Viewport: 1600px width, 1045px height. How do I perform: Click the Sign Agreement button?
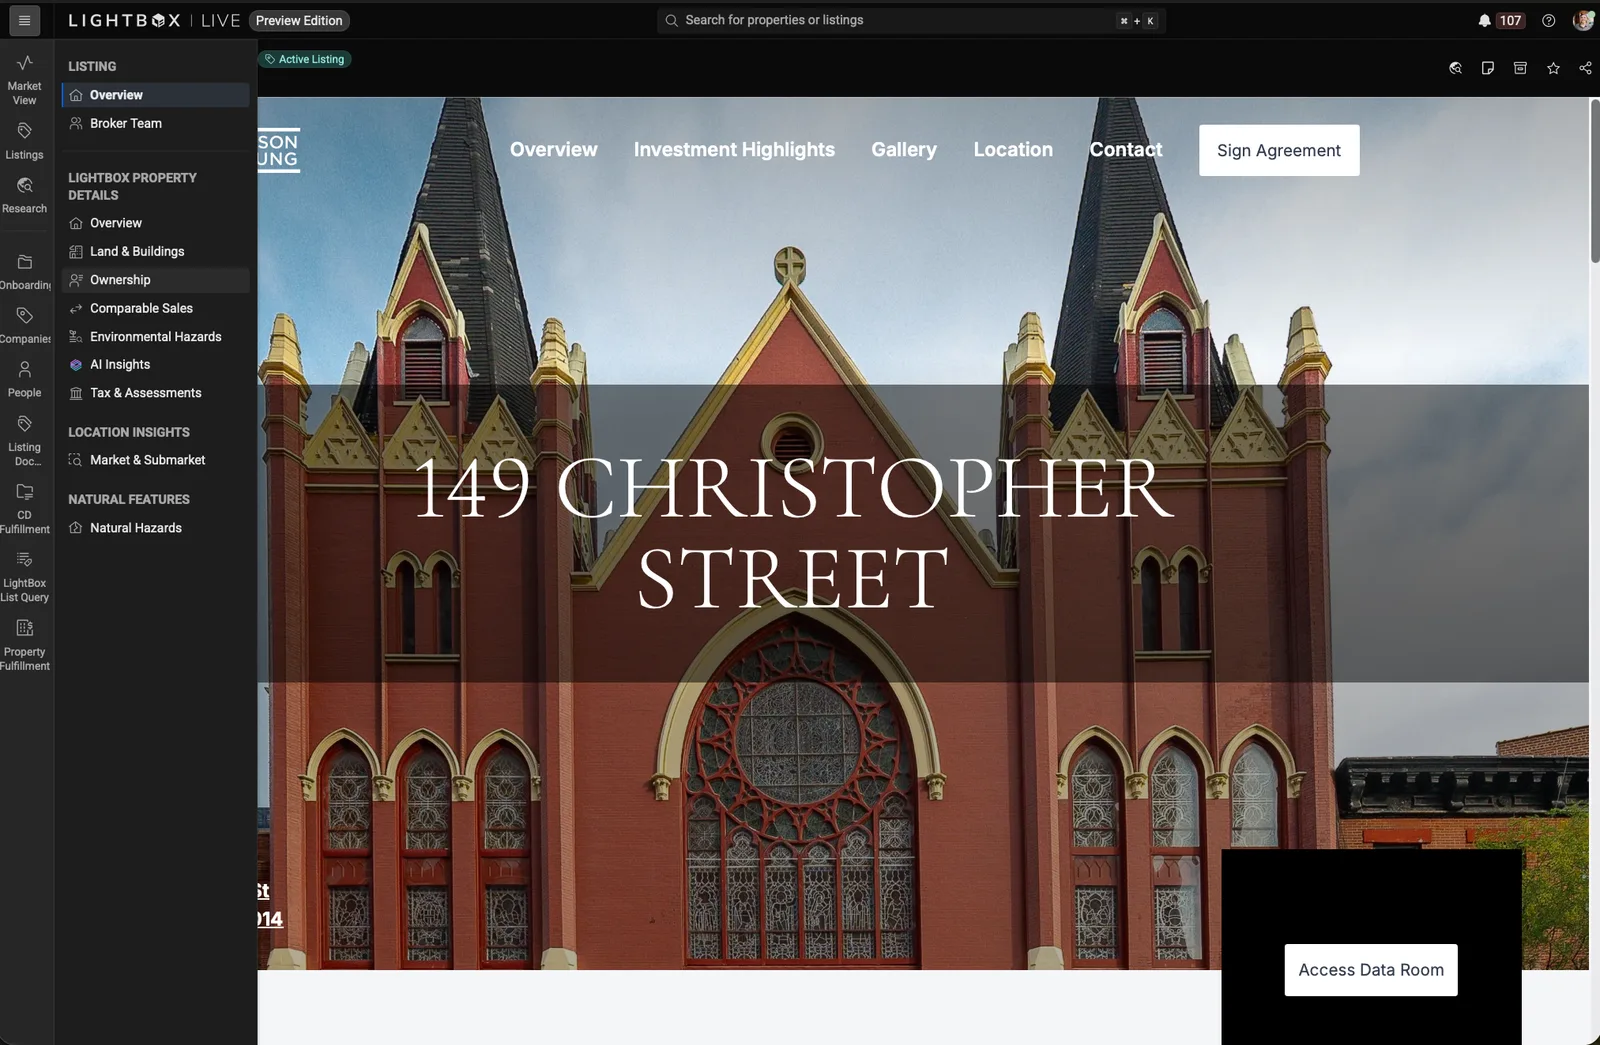pos(1279,150)
